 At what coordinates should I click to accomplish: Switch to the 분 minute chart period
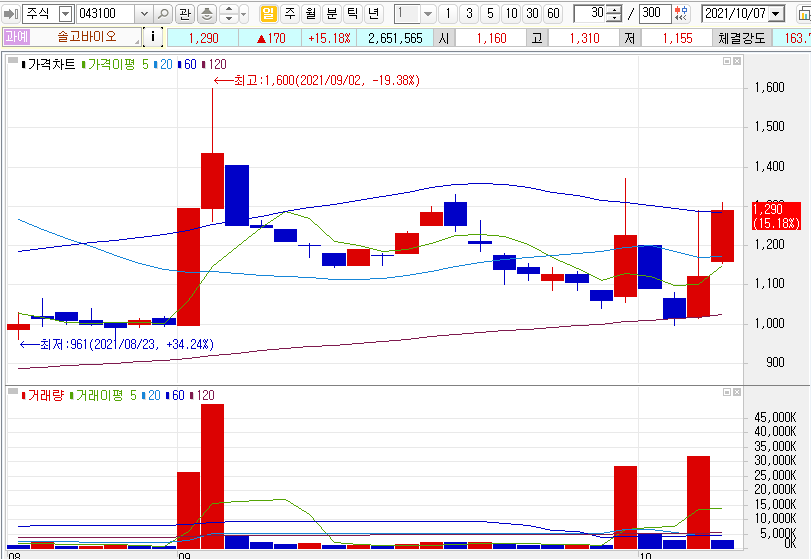click(x=332, y=13)
